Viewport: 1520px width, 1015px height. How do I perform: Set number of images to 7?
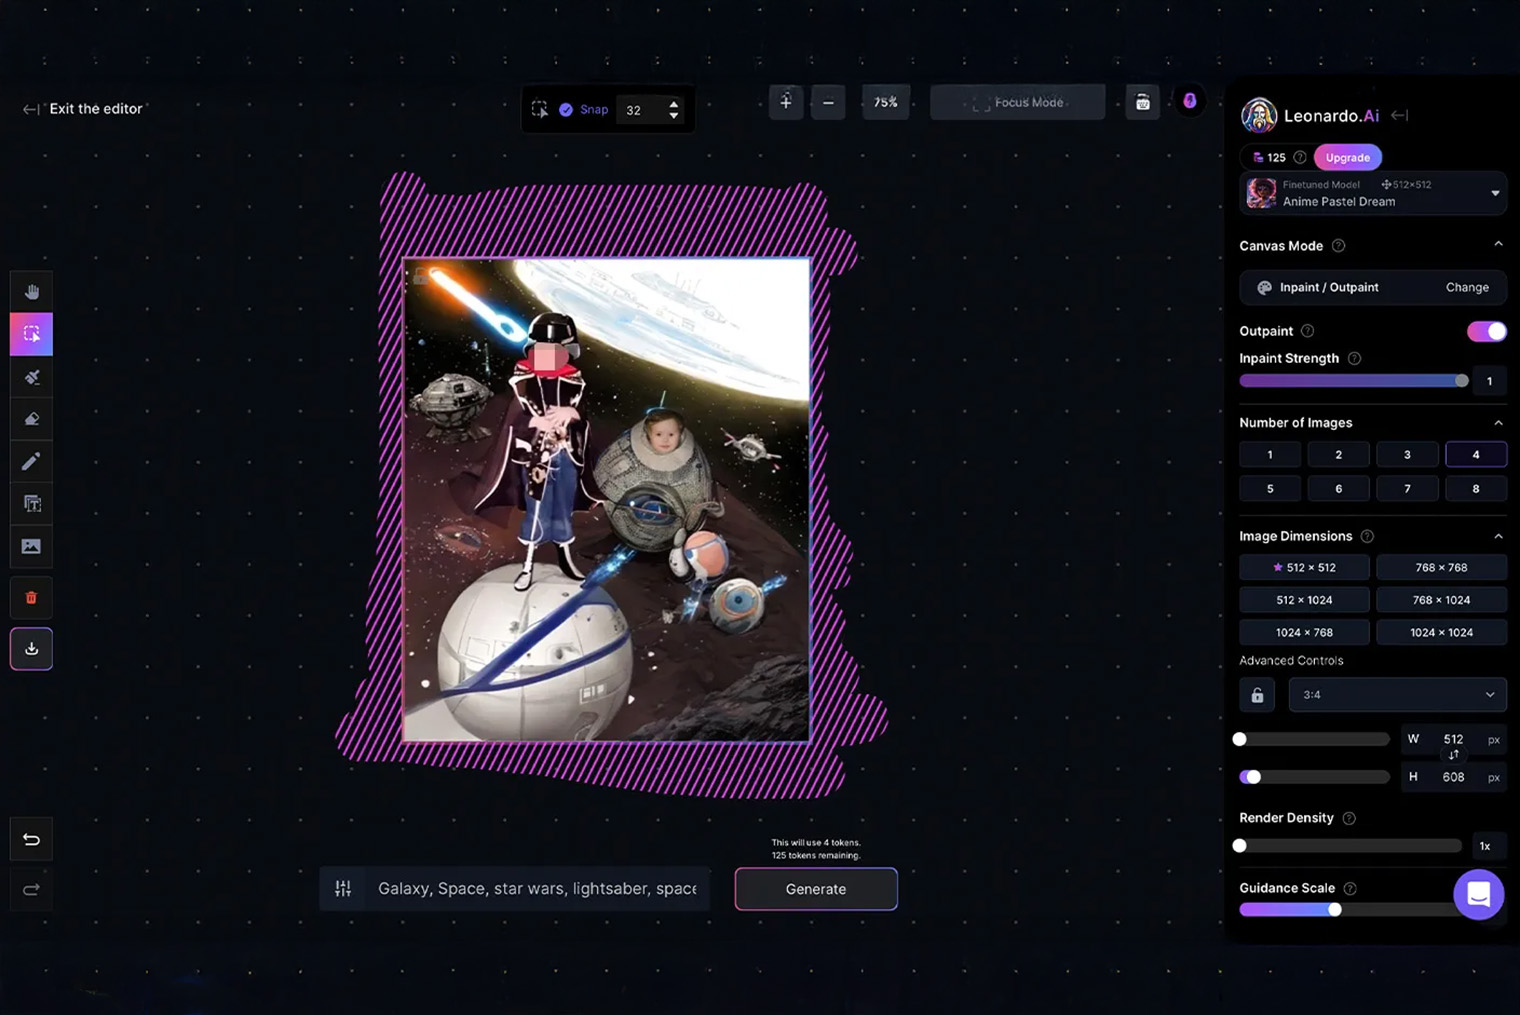click(1407, 489)
